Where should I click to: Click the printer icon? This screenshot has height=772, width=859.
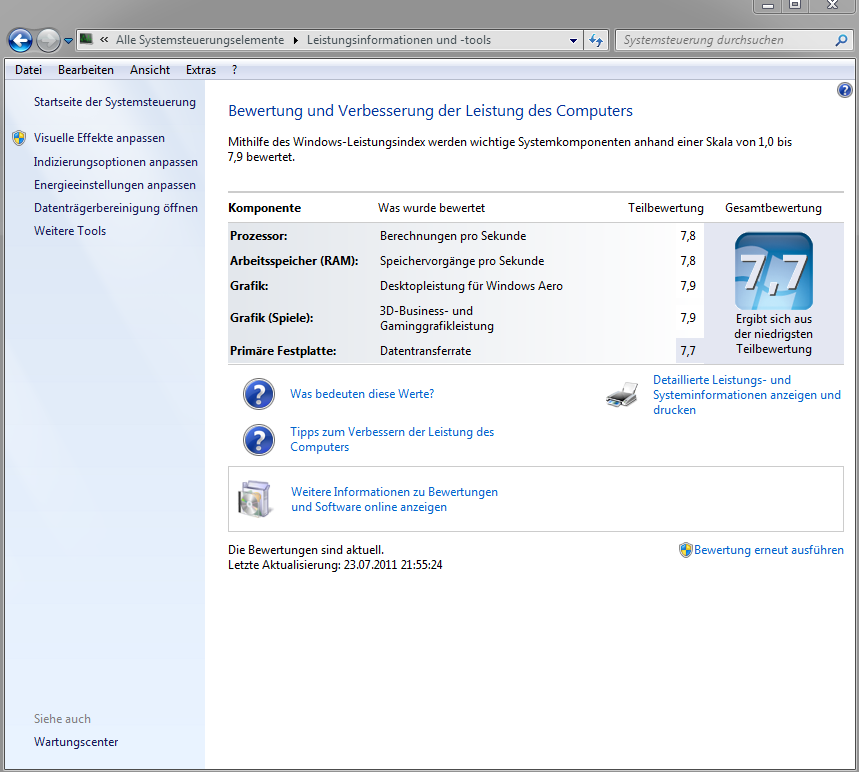(622, 394)
